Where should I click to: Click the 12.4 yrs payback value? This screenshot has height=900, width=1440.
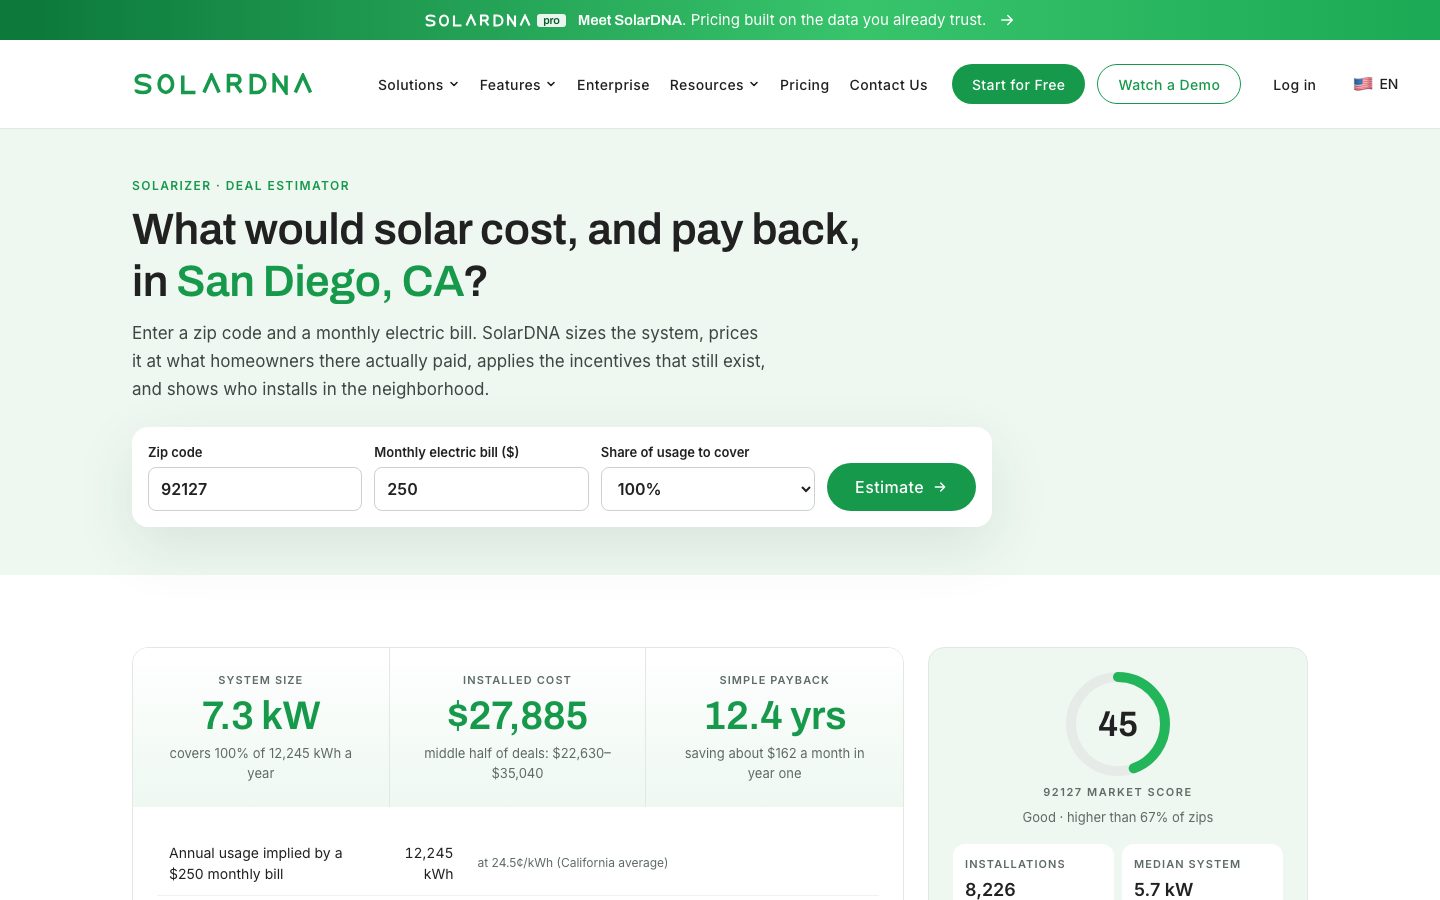(x=775, y=716)
